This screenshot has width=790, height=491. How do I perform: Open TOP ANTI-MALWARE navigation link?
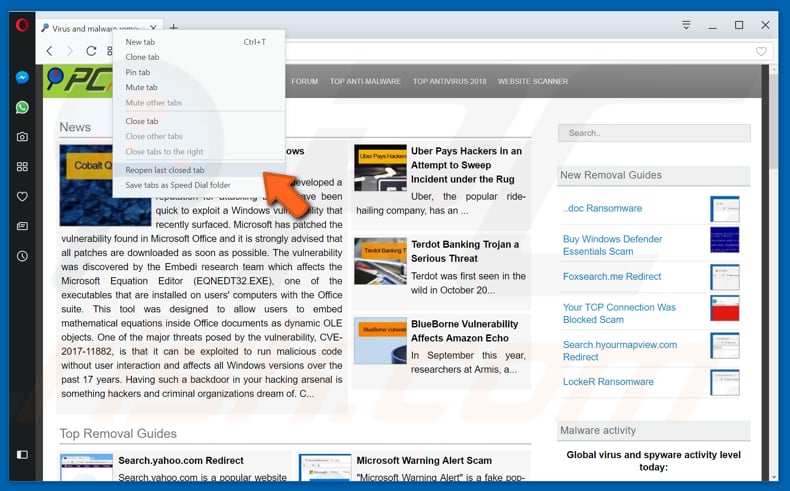pos(365,81)
